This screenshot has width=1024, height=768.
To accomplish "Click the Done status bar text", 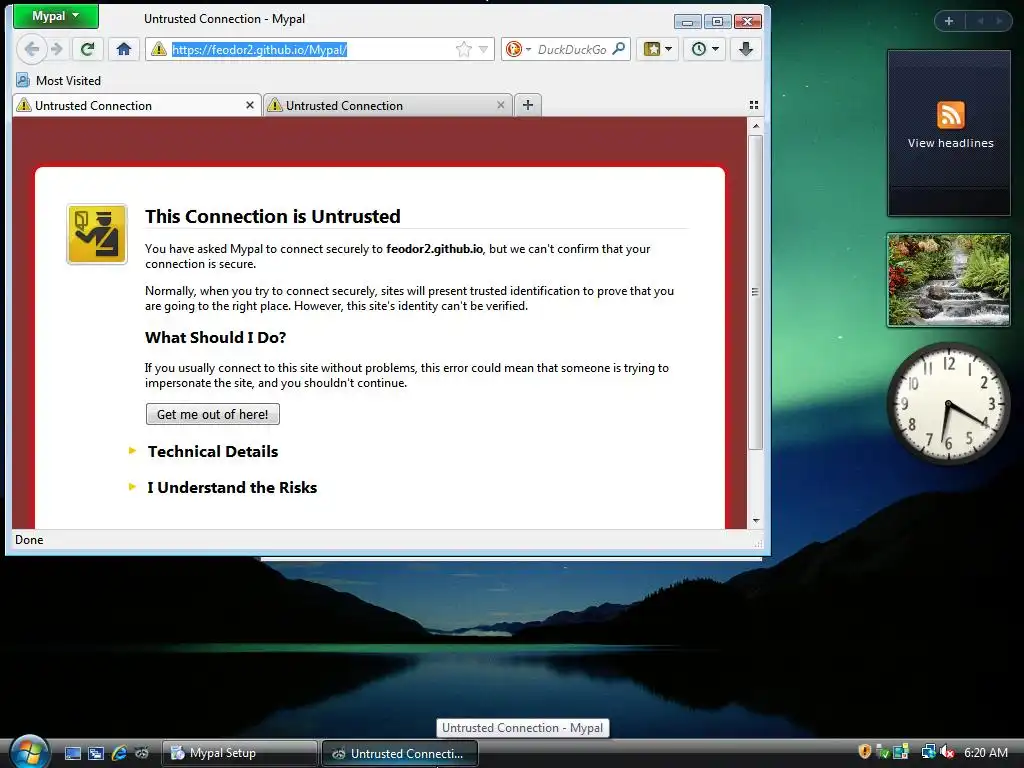I will [29, 540].
